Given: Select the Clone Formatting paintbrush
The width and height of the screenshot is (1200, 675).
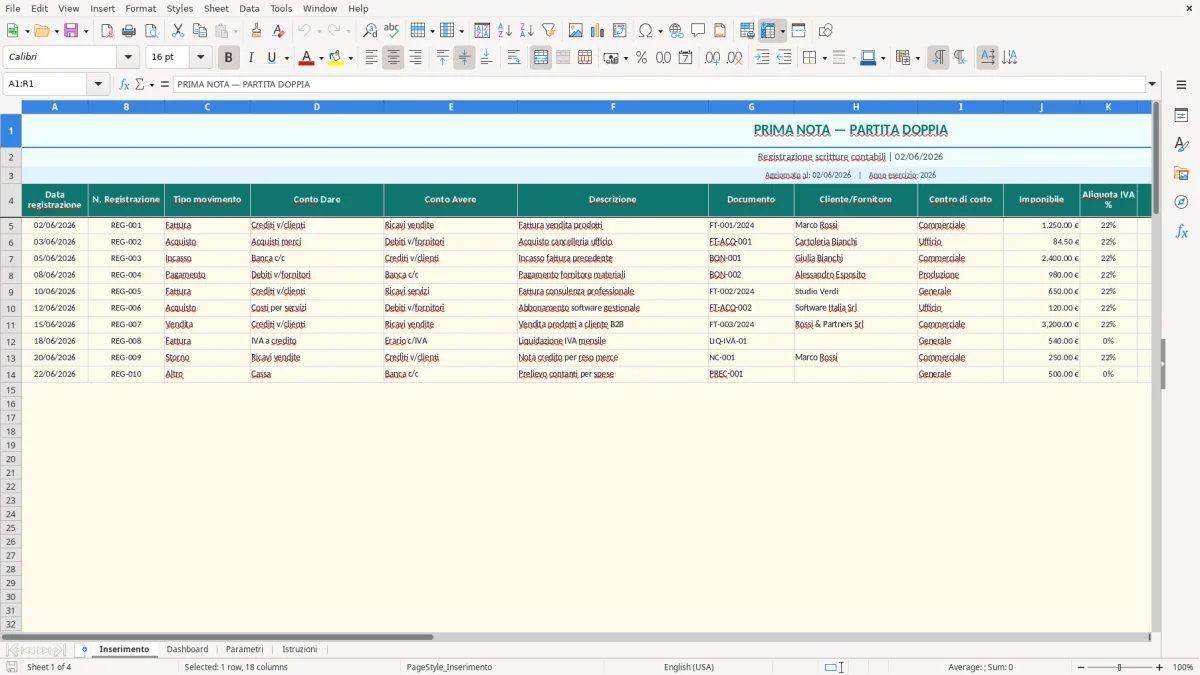Looking at the screenshot, I should (257, 31).
